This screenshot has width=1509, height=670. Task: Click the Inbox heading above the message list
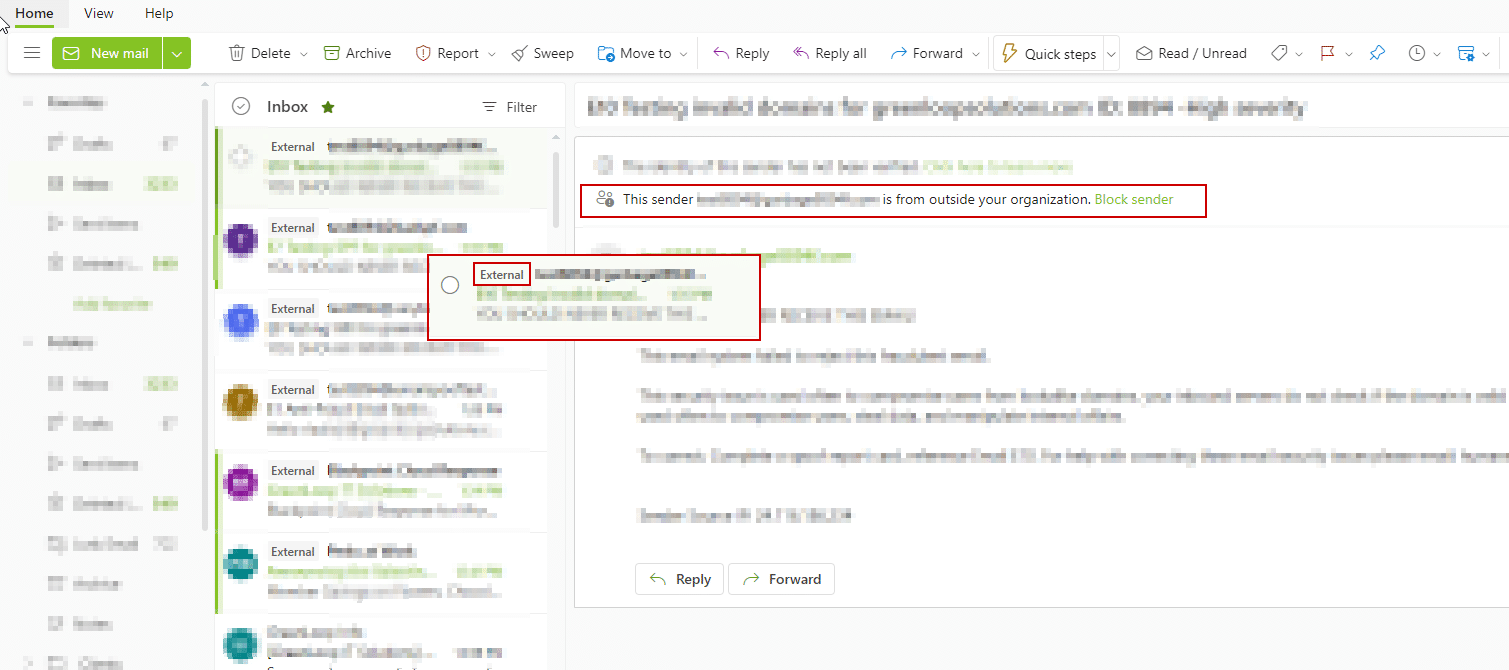tap(287, 107)
